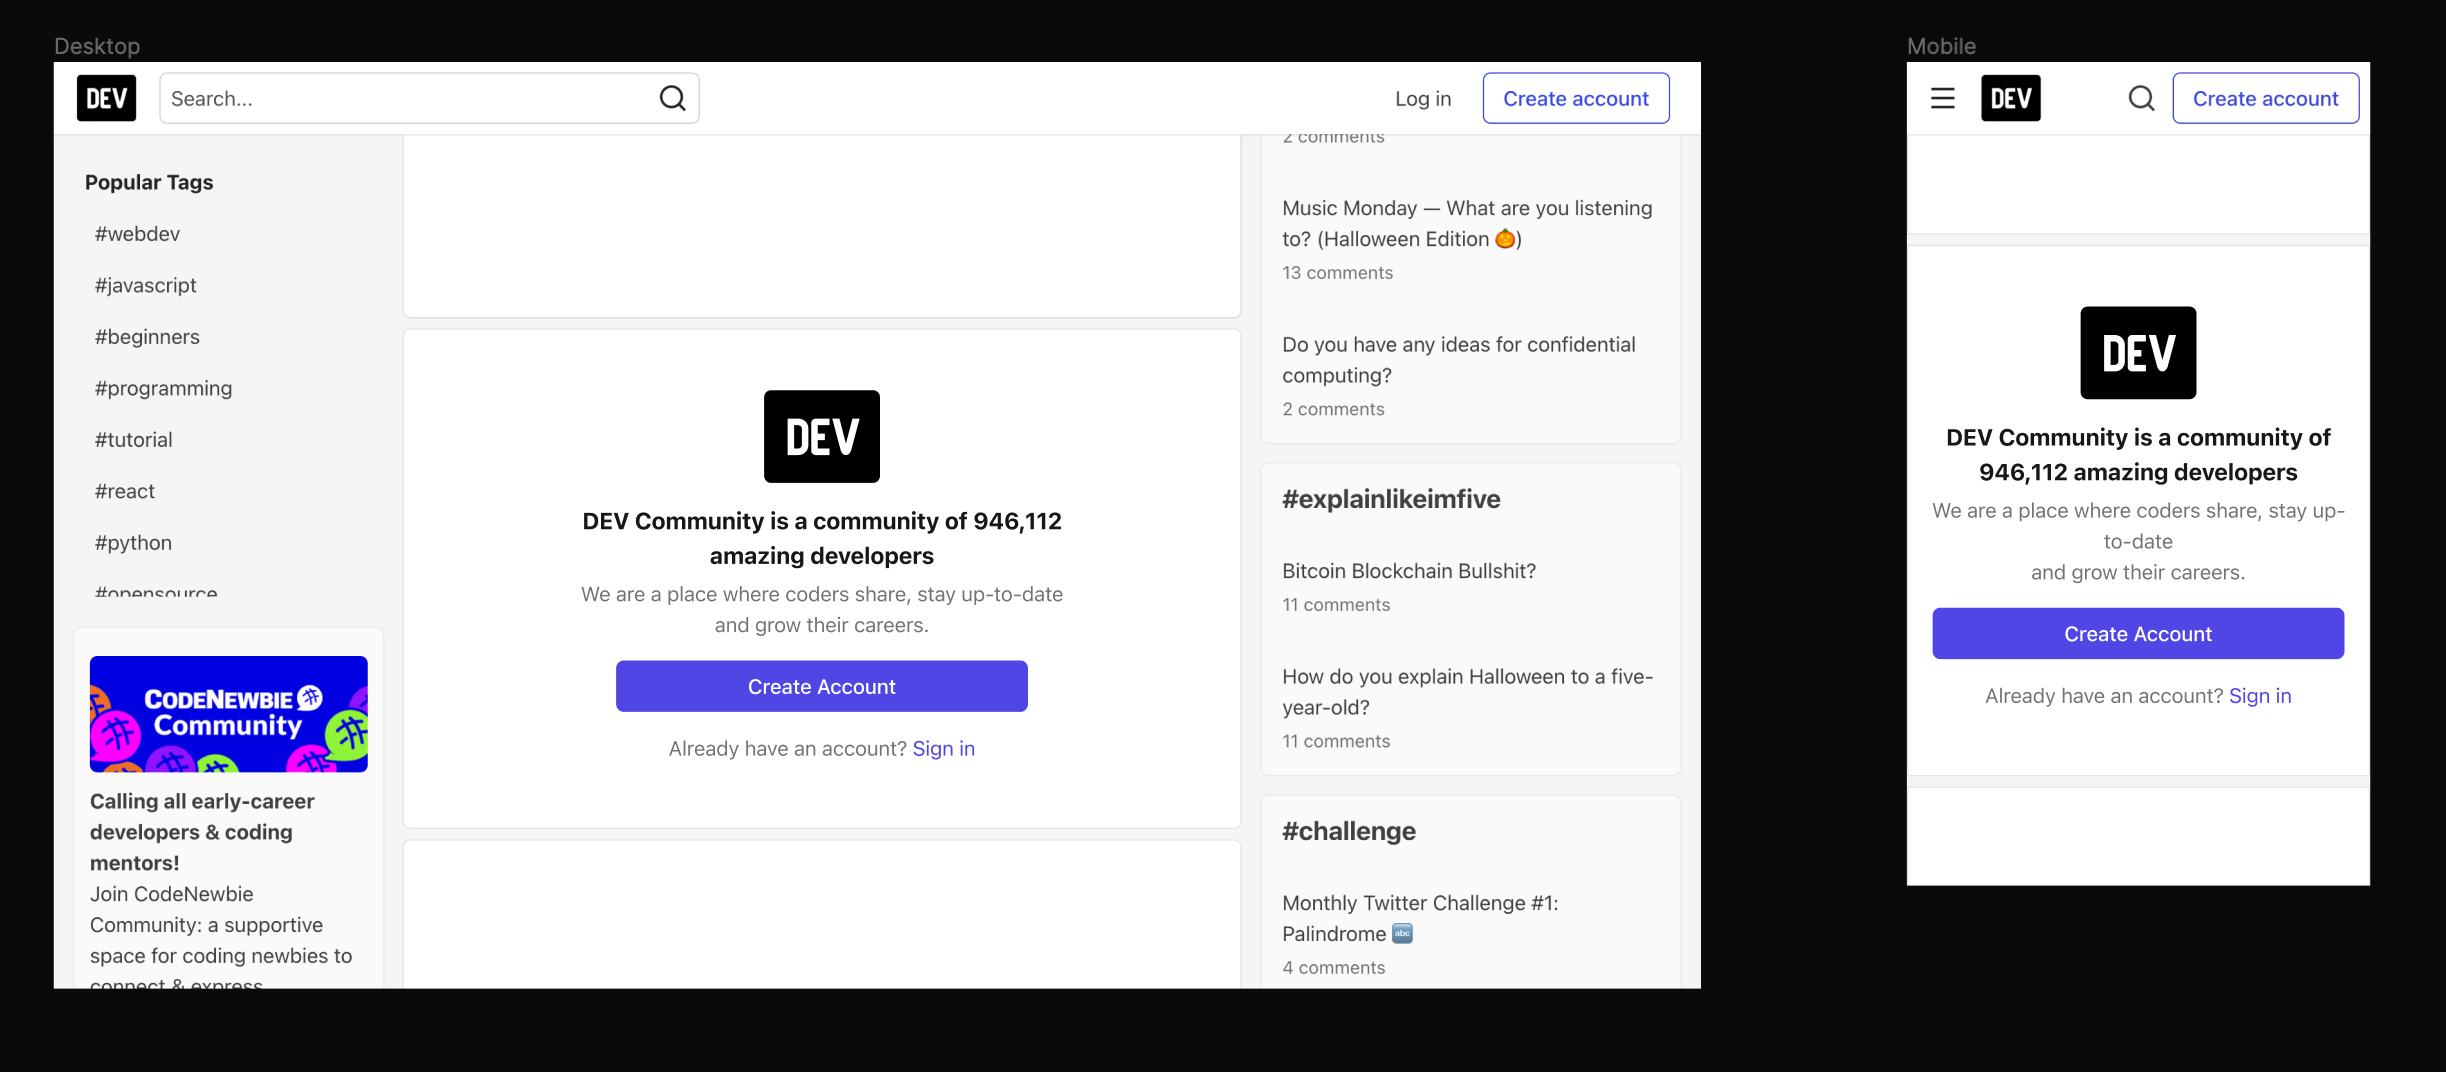Click the search magnifier icon
The height and width of the screenshot is (1072, 2446).
point(672,98)
